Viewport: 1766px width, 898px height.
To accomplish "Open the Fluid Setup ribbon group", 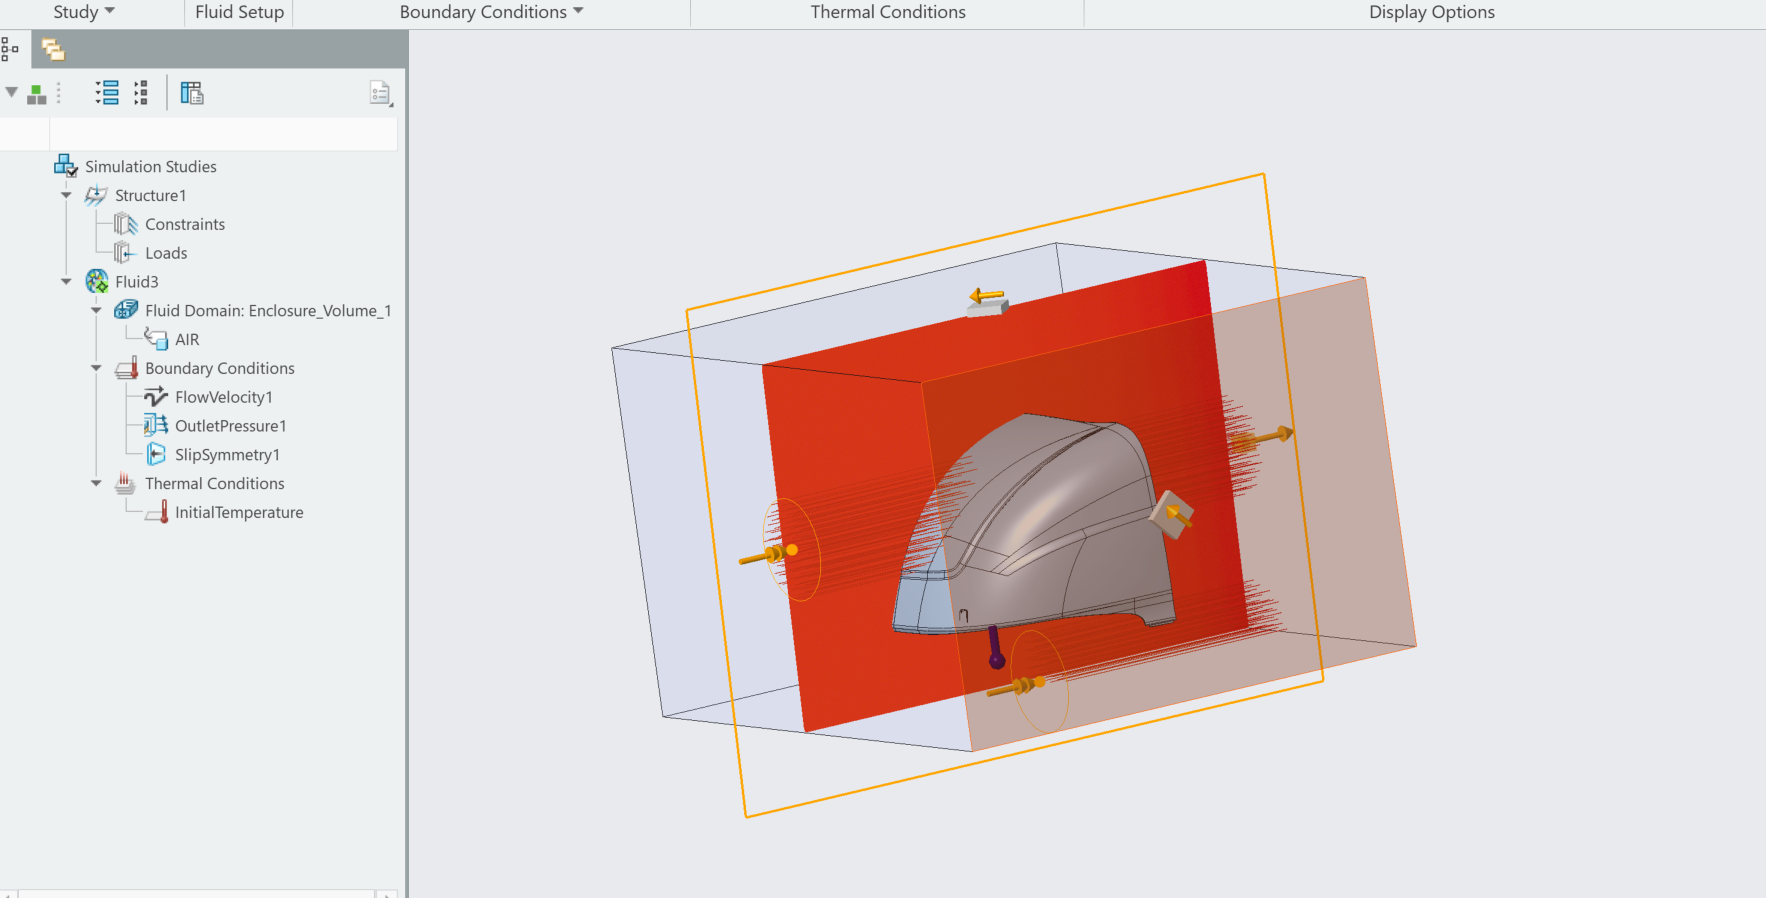I will (239, 12).
